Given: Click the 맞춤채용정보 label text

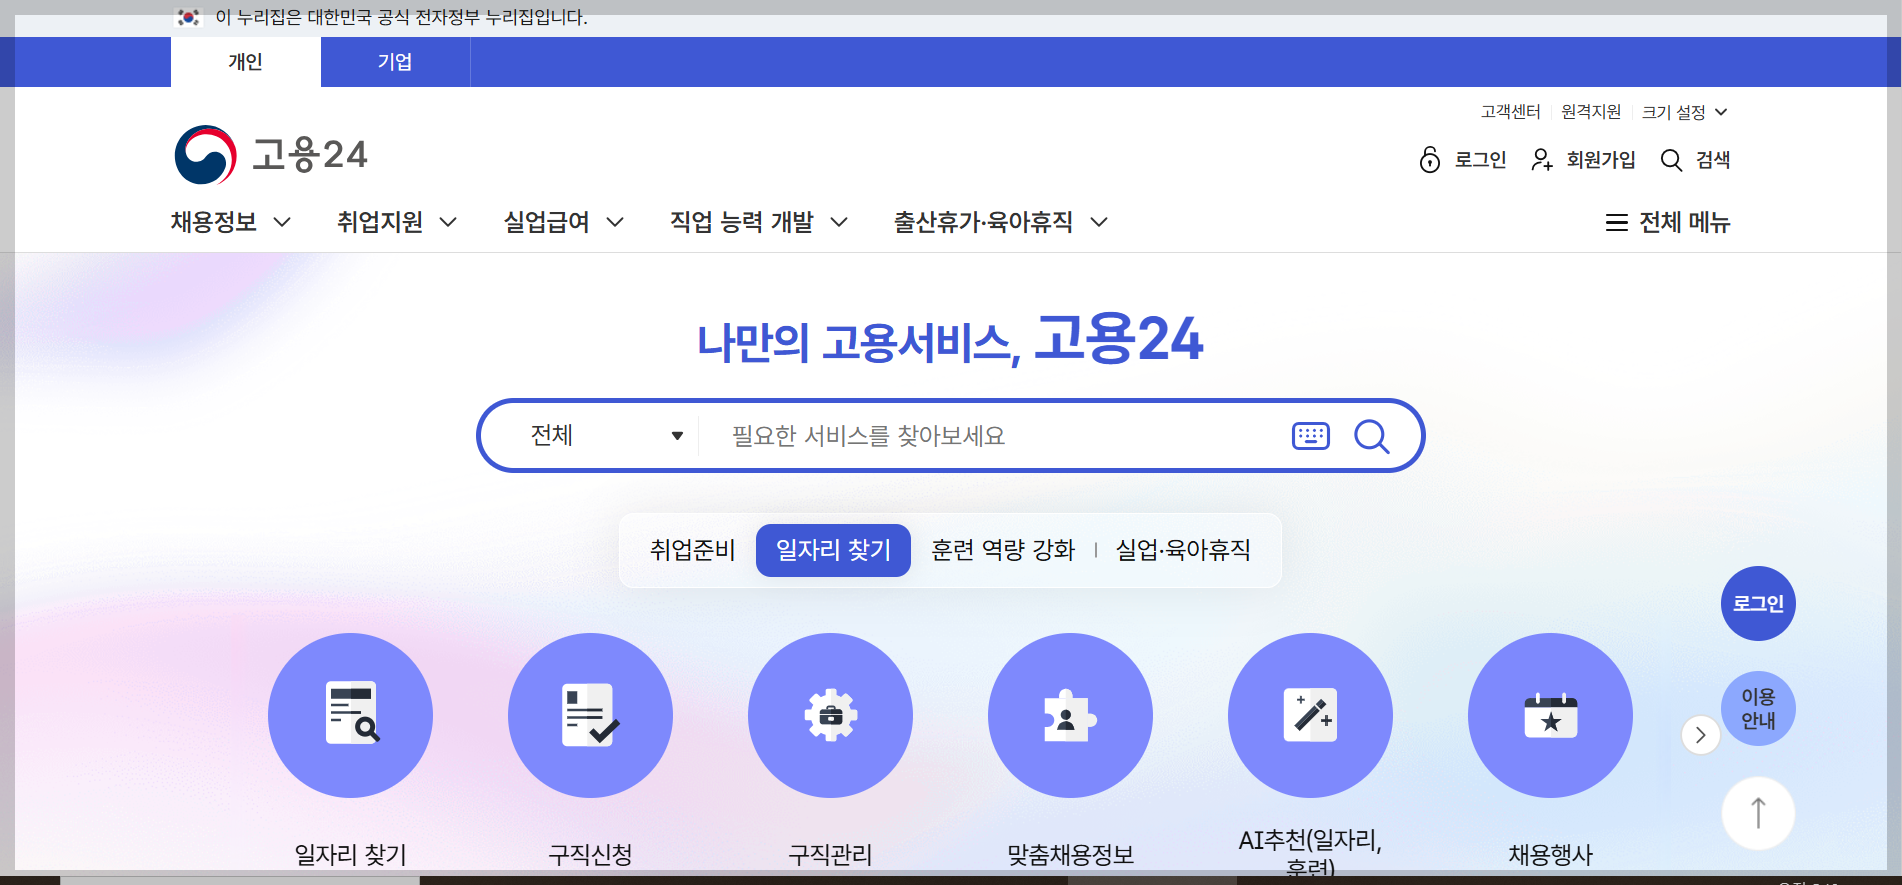Looking at the screenshot, I should pyautogui.click(x=1070, y=855).
